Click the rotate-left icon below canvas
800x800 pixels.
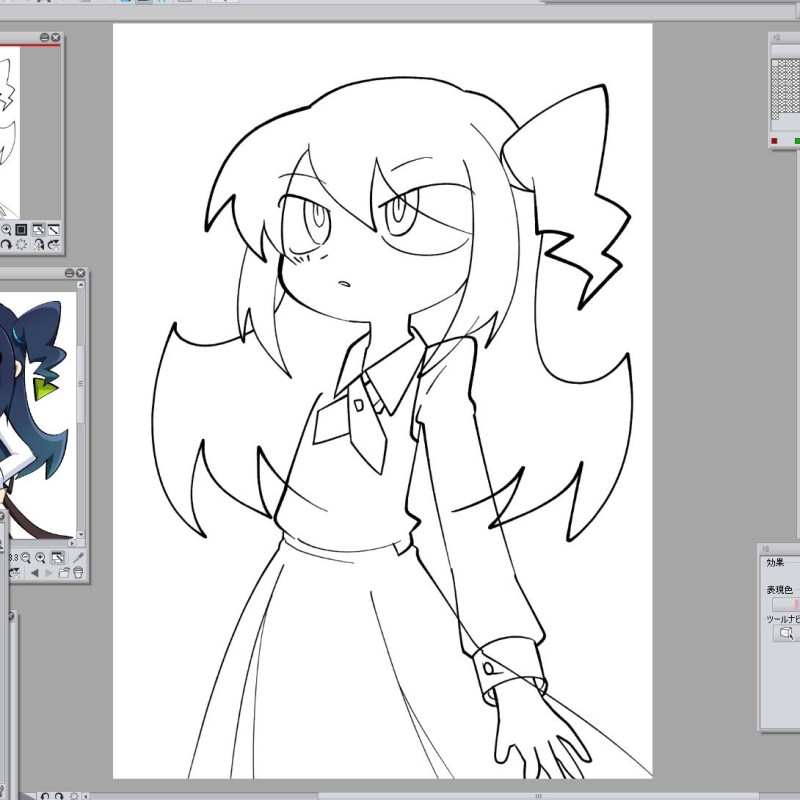coord(45,796)
